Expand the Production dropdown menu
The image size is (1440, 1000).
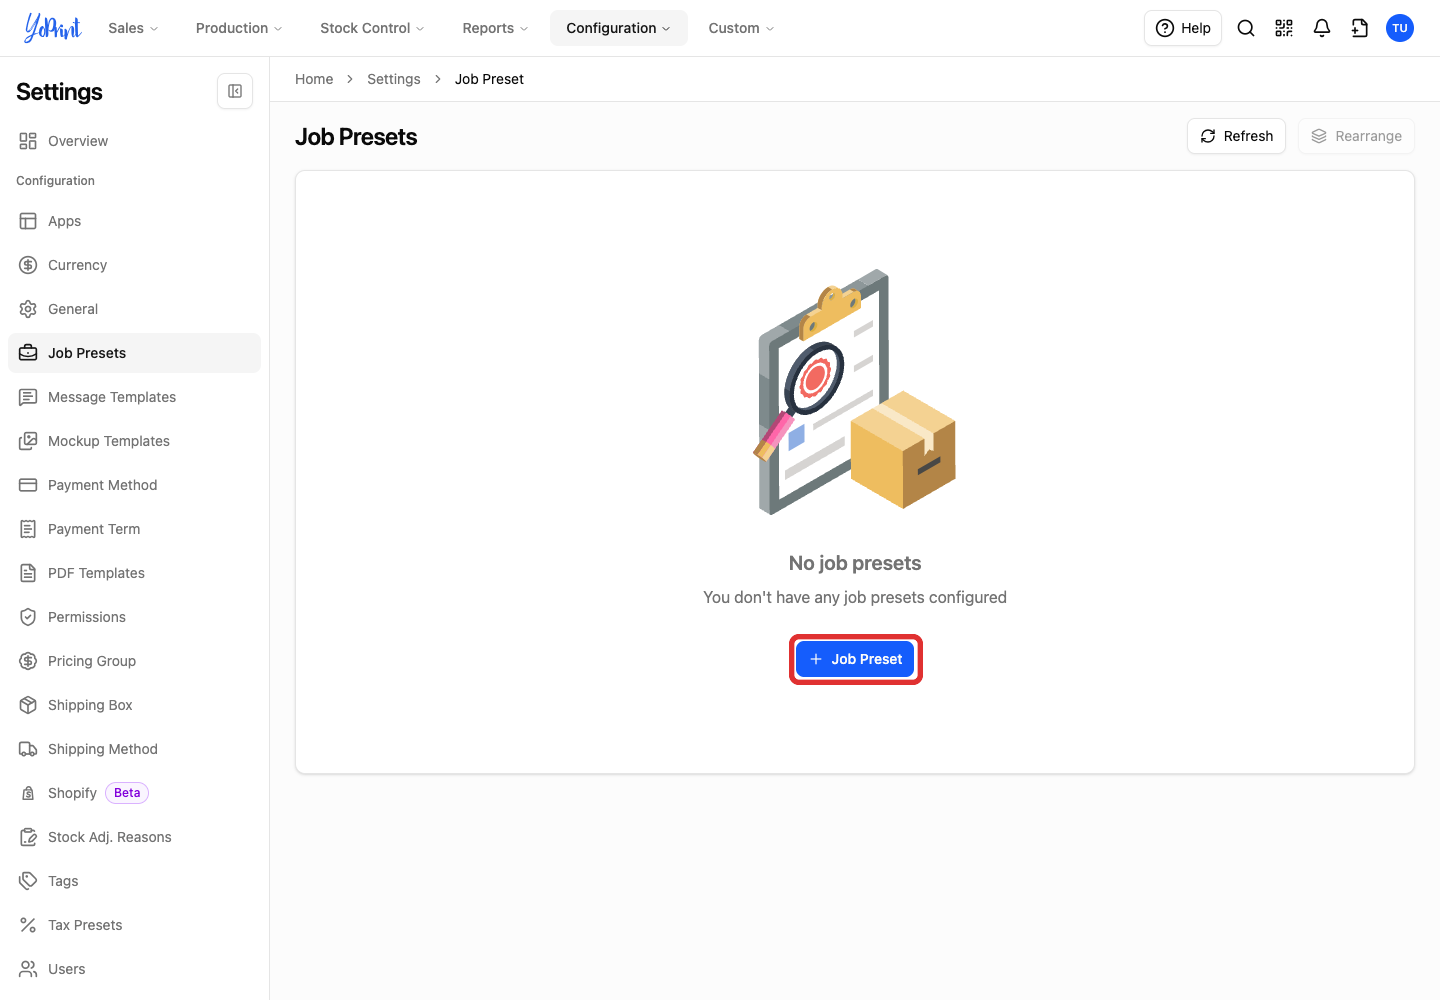pyautogui.click(x=239, y=28)
